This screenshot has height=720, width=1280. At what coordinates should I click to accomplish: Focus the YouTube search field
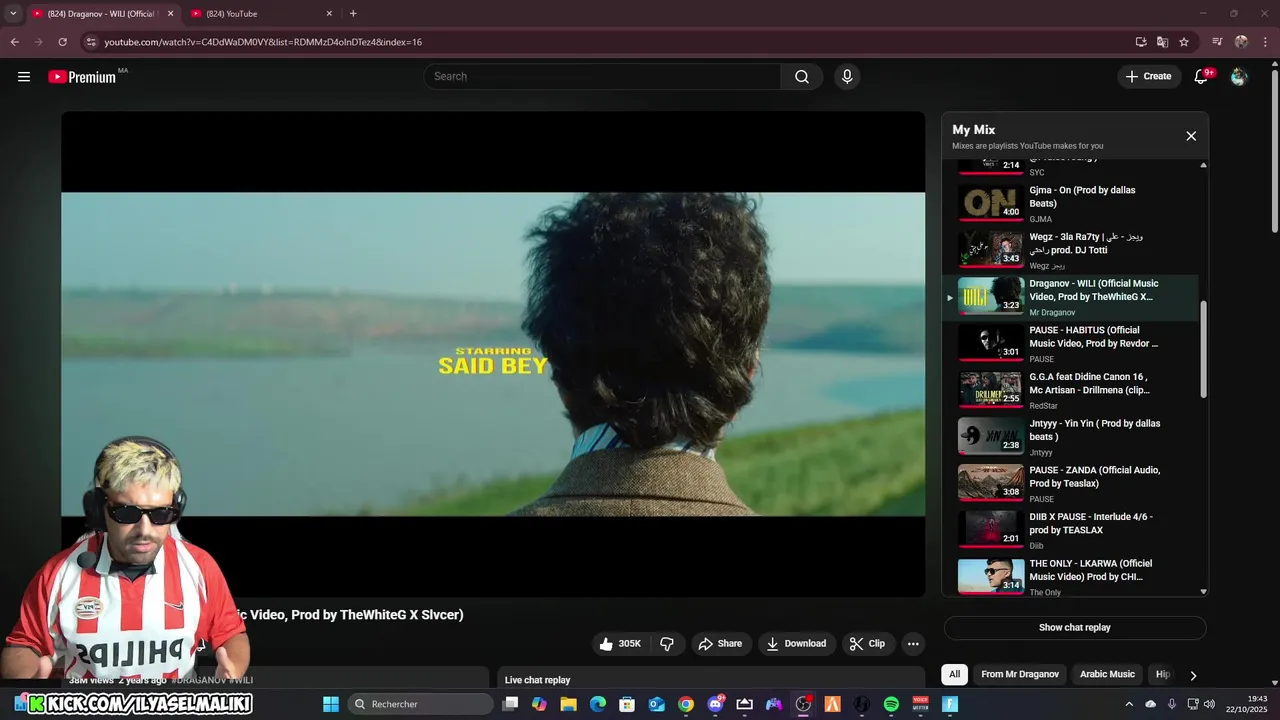[605, 77]
